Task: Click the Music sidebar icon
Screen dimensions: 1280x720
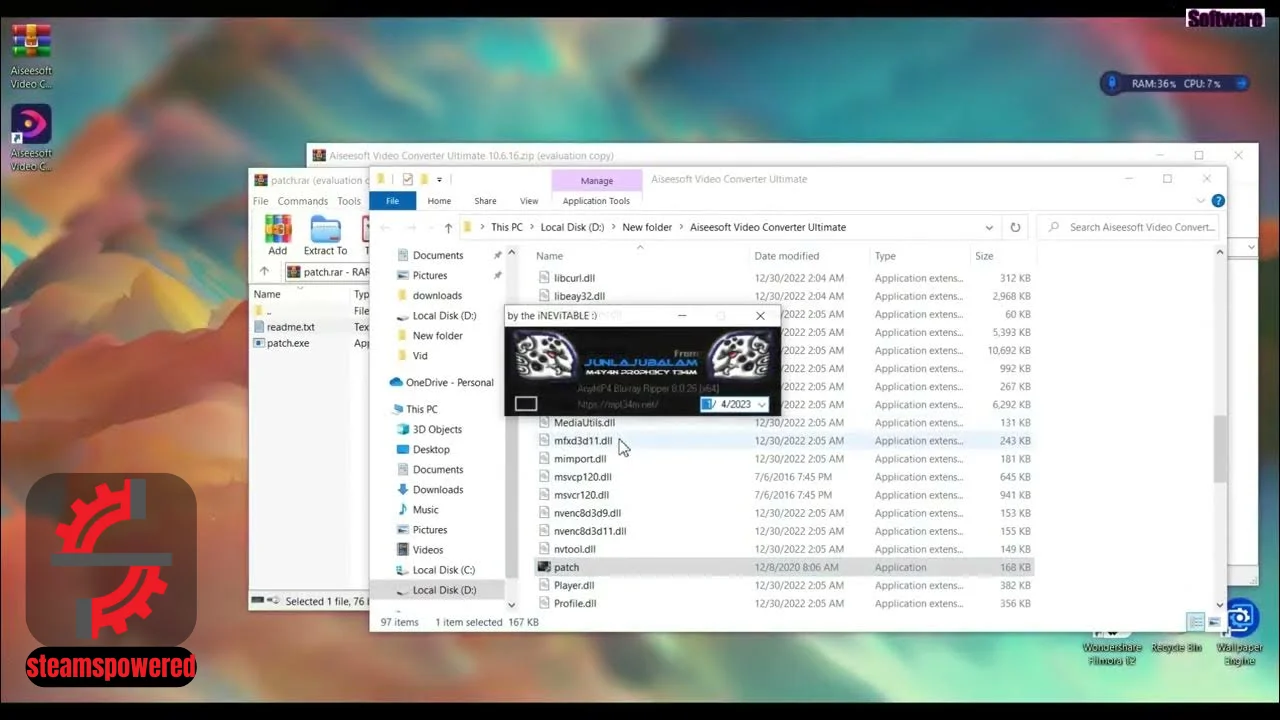Action: point(402,509)
